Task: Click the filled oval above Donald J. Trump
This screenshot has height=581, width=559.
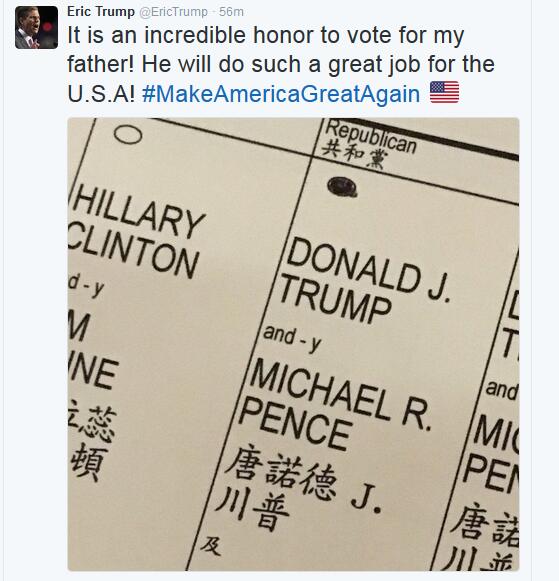Action: tap(342, 186)
